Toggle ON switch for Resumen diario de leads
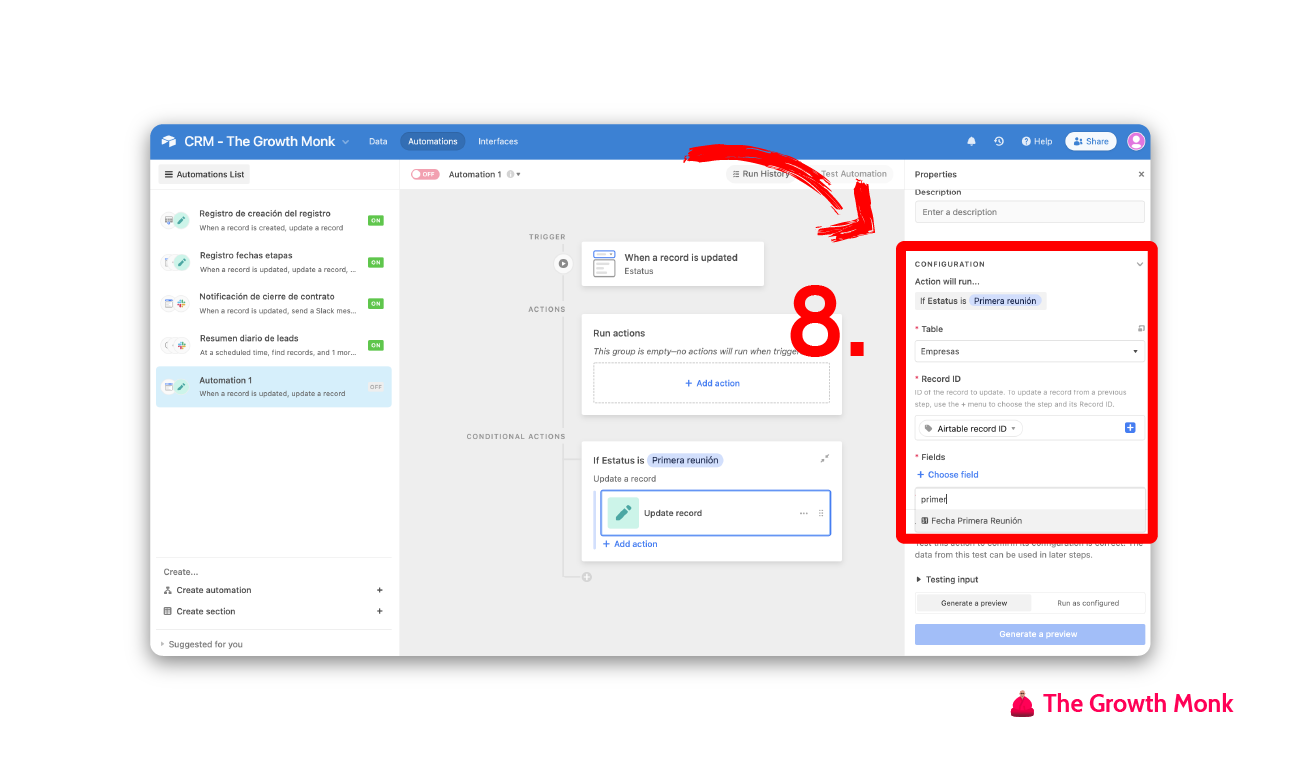1301x781 pixels. (x=375, y=345)
